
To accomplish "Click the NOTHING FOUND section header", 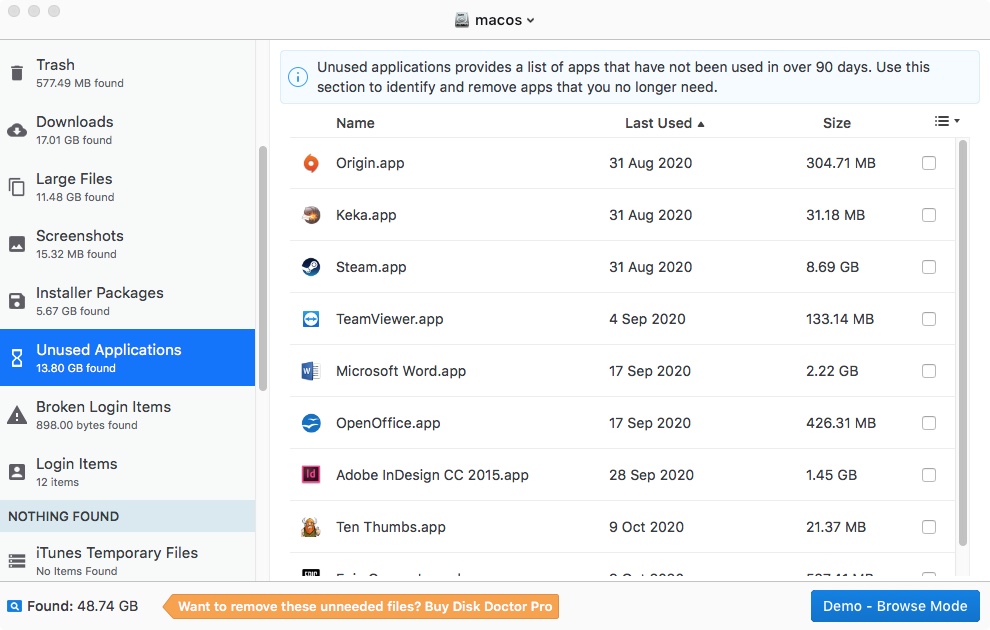I will click(x=128, y=516).
